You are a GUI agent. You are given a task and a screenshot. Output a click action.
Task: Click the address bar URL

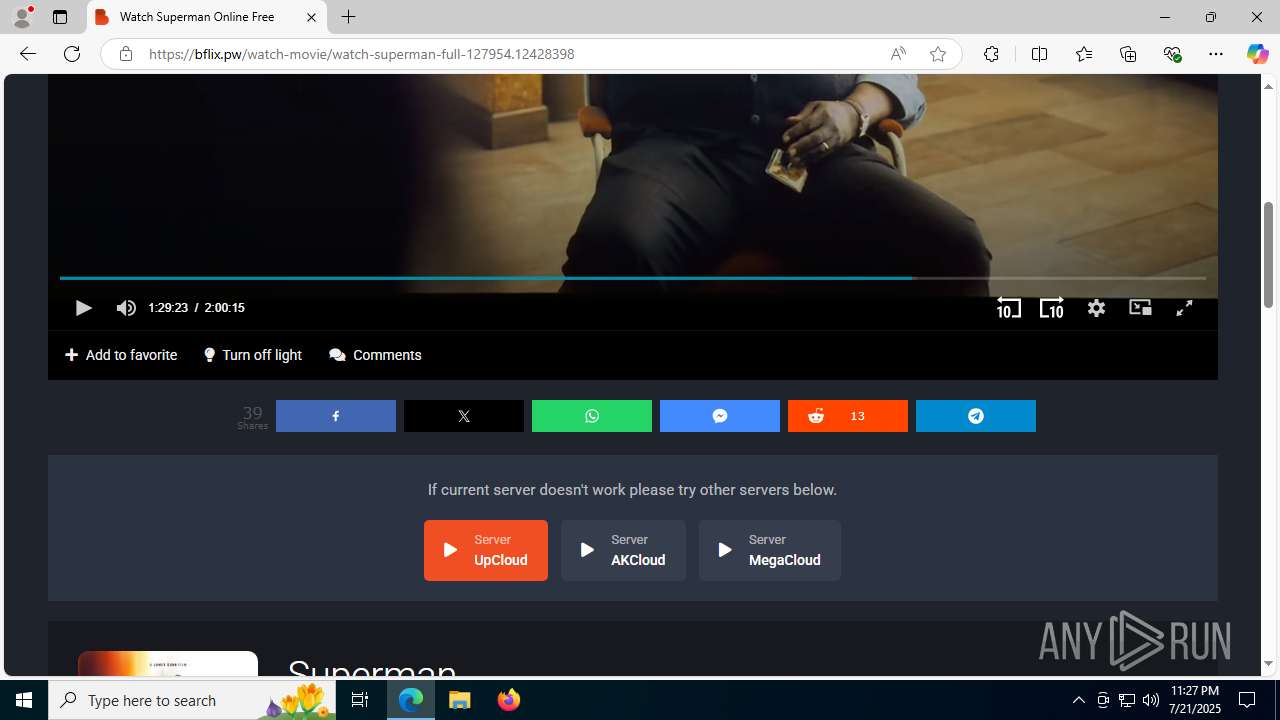(361, 54)
